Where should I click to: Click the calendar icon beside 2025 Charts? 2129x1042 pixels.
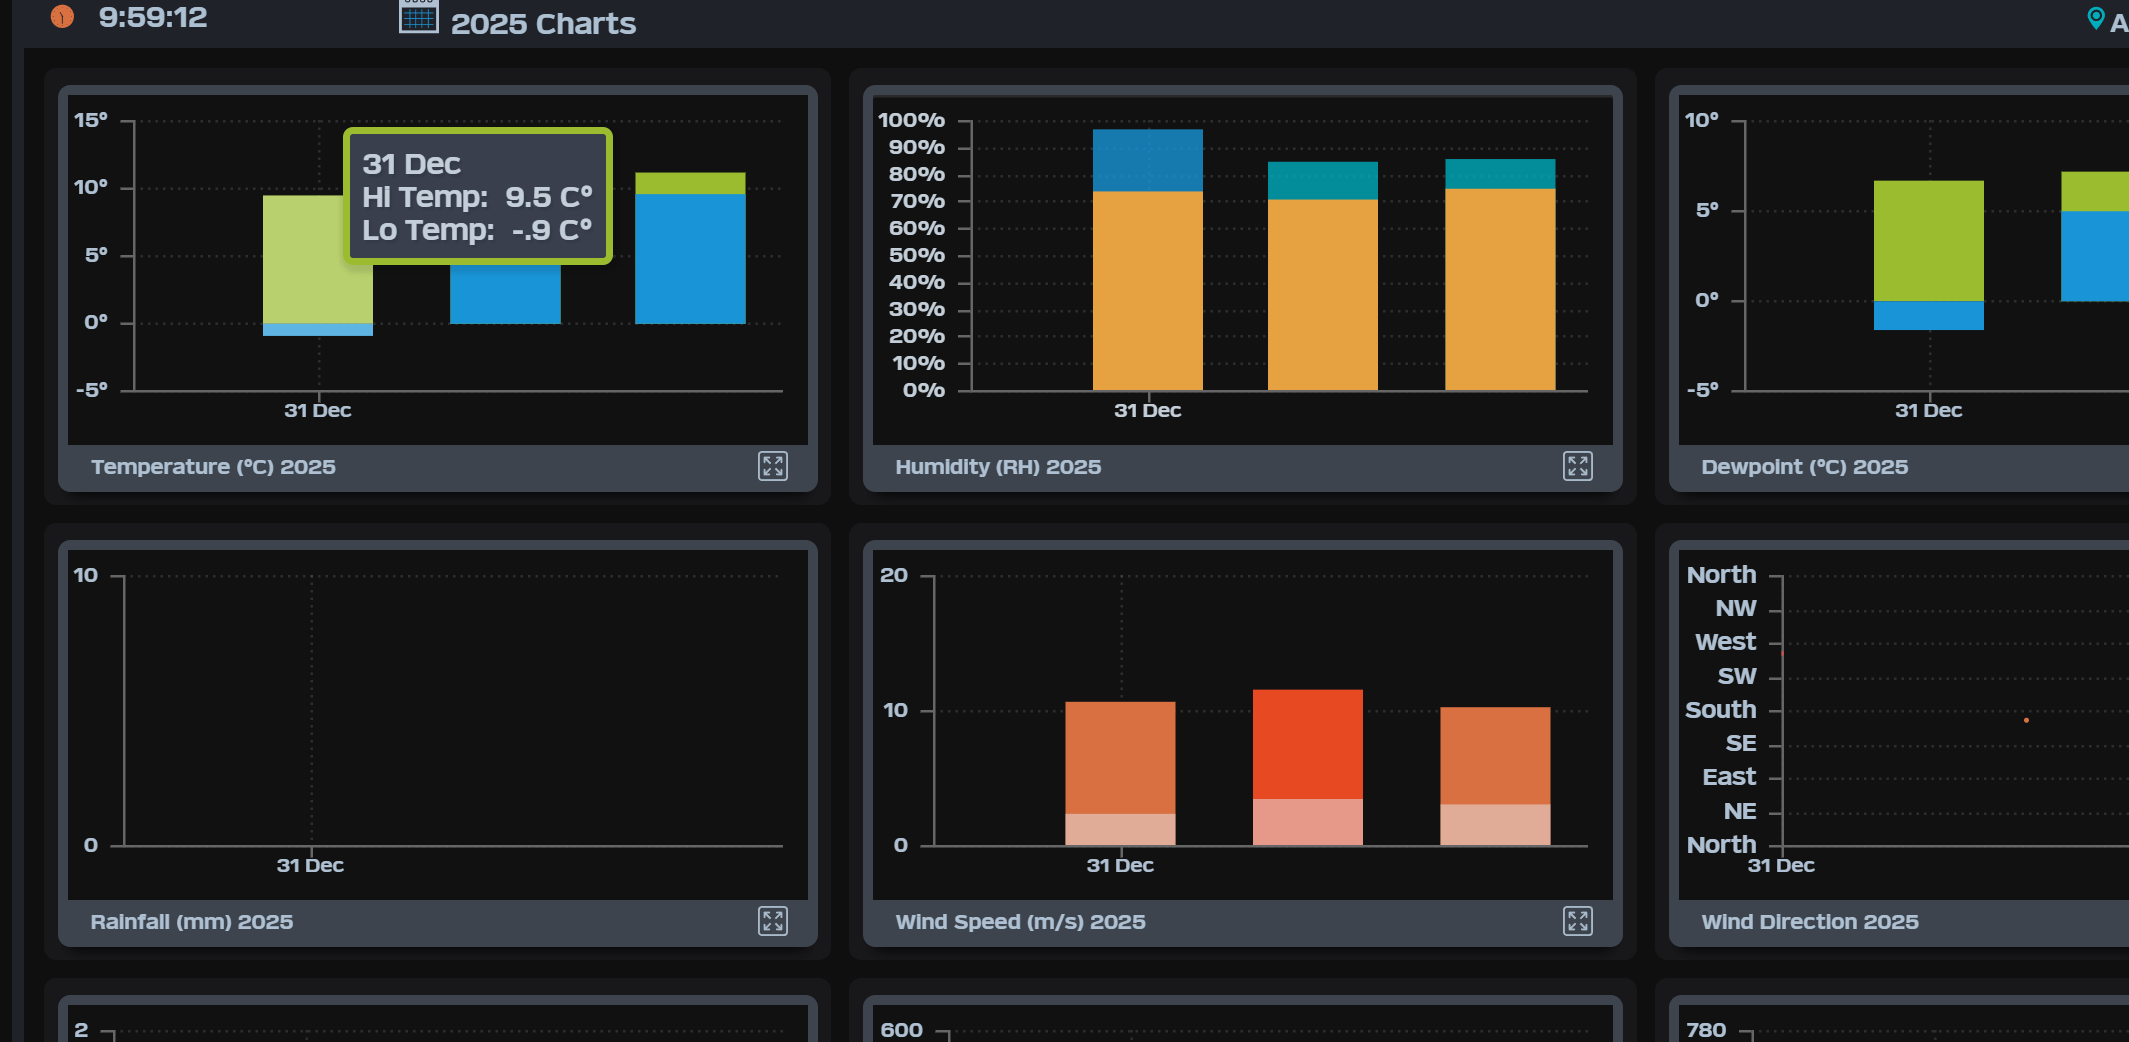[x=418, y=17]
